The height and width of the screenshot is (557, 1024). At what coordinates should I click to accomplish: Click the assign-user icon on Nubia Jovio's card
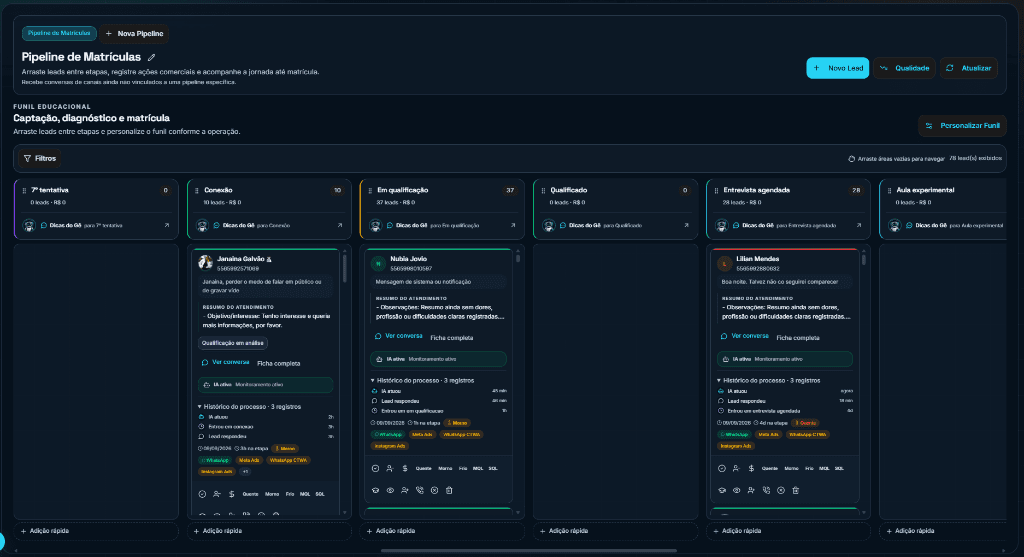coord(390,468)
